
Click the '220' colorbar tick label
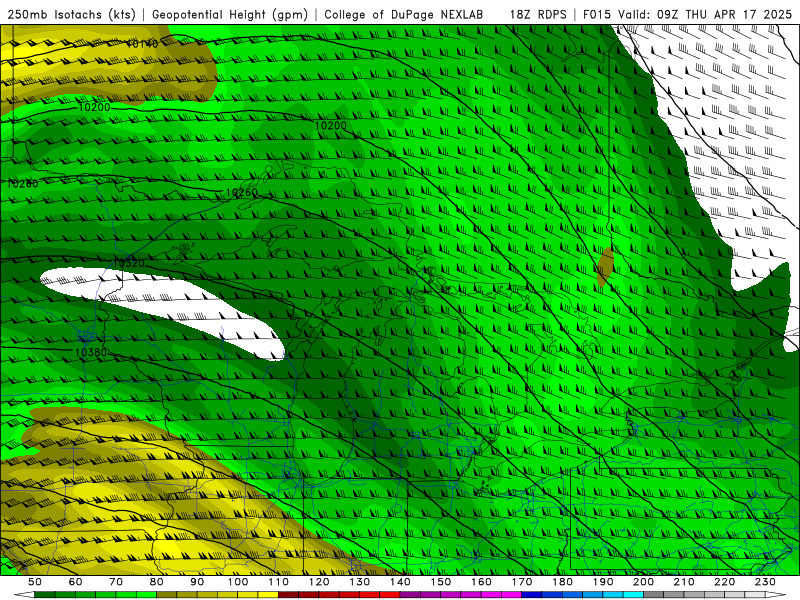[724, 582]
